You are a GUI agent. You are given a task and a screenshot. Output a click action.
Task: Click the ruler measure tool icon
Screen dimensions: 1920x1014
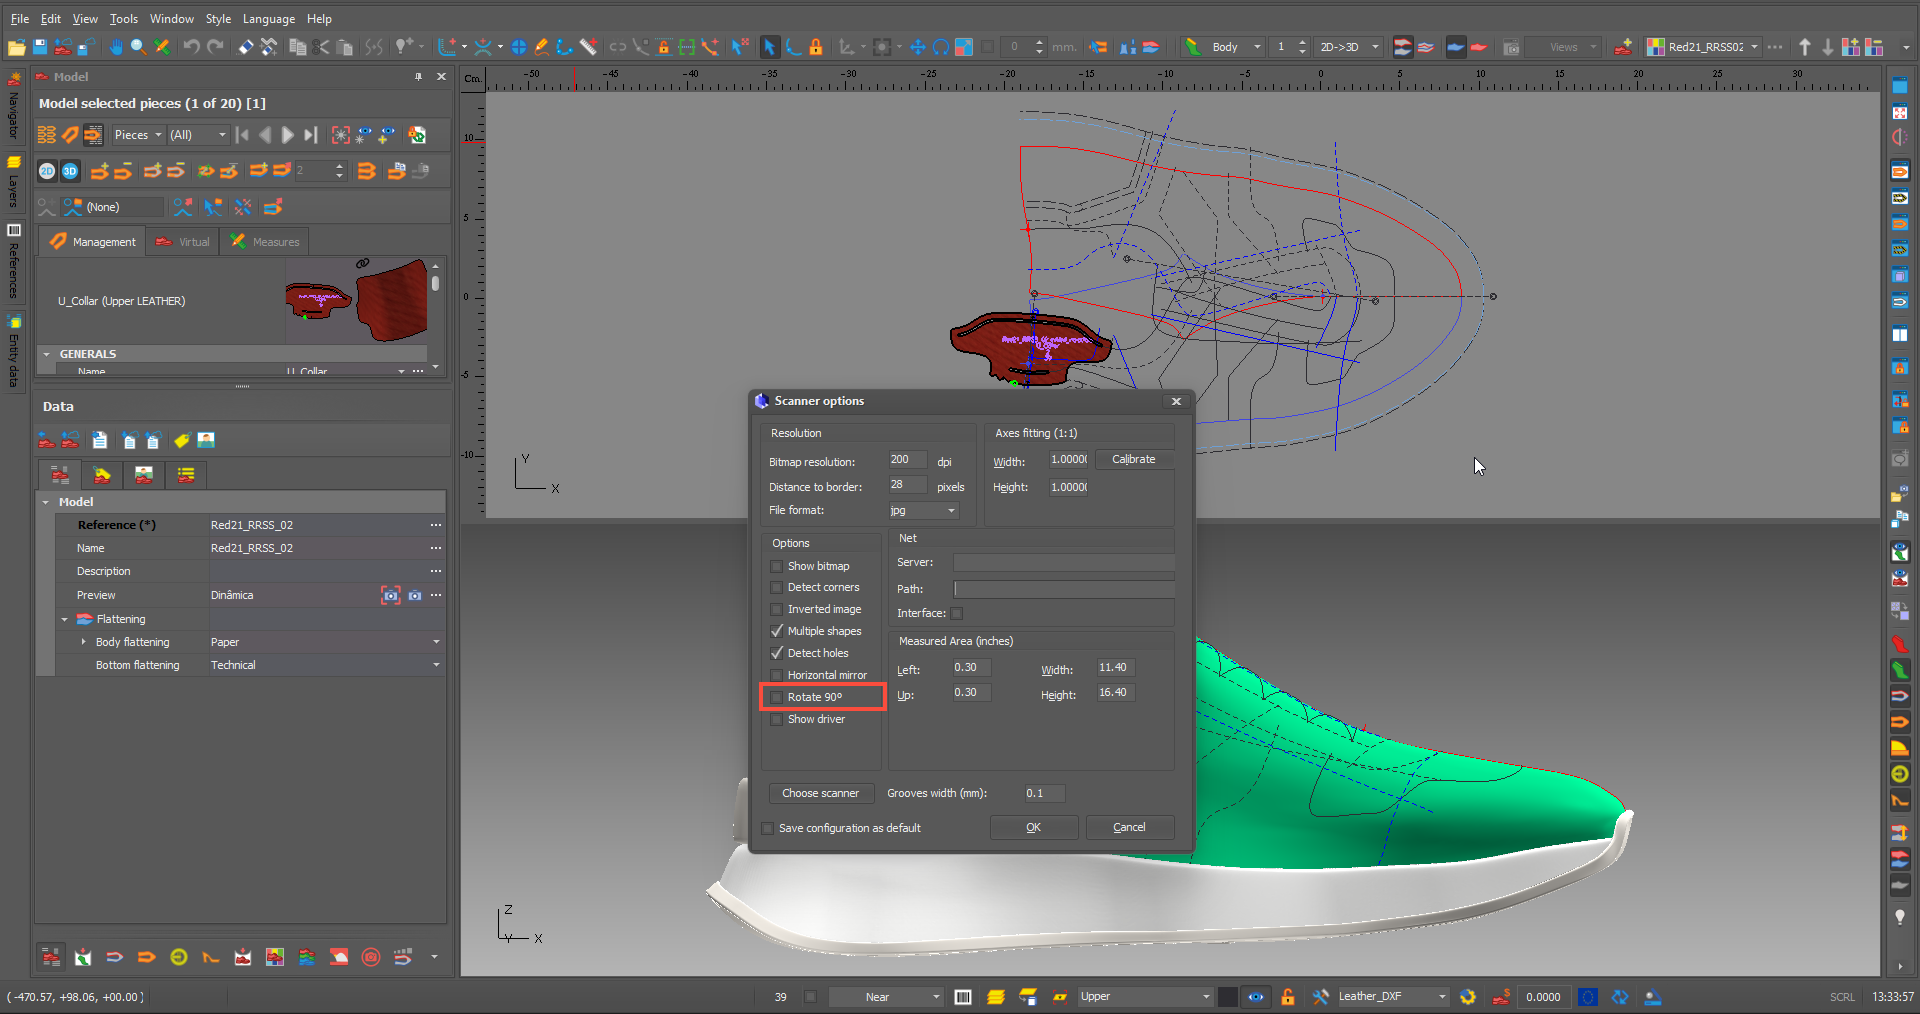(589, 47)
